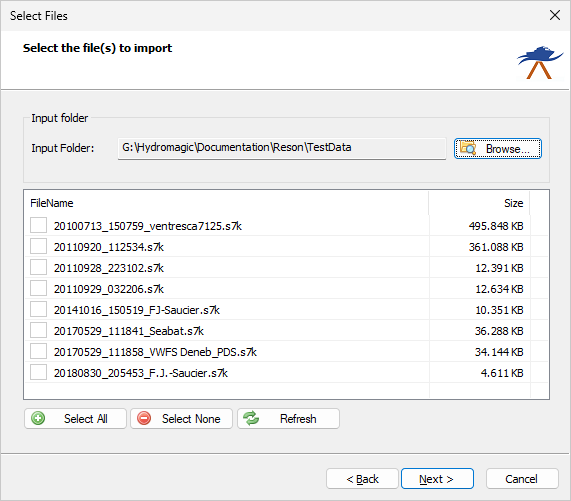This screenshot has height=501, width=571.
Task: Close the Select Files window
Action: (555, 15)
